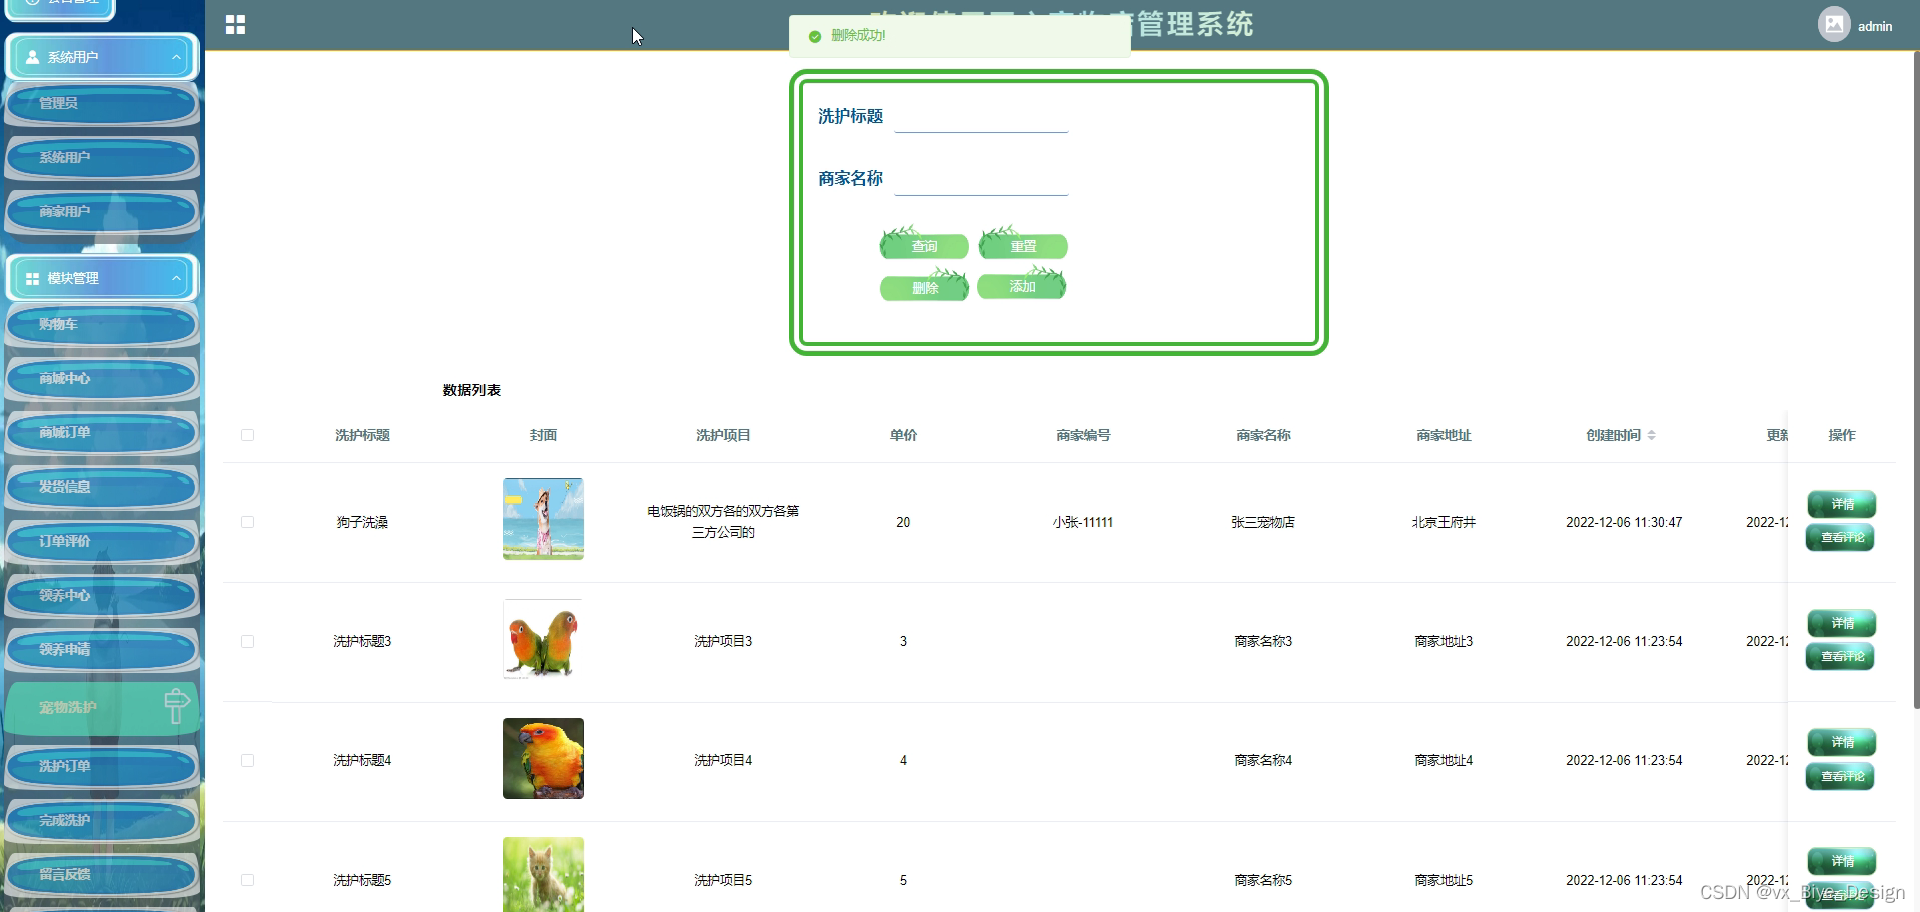Click the 添加 add button

[1022, 286]
